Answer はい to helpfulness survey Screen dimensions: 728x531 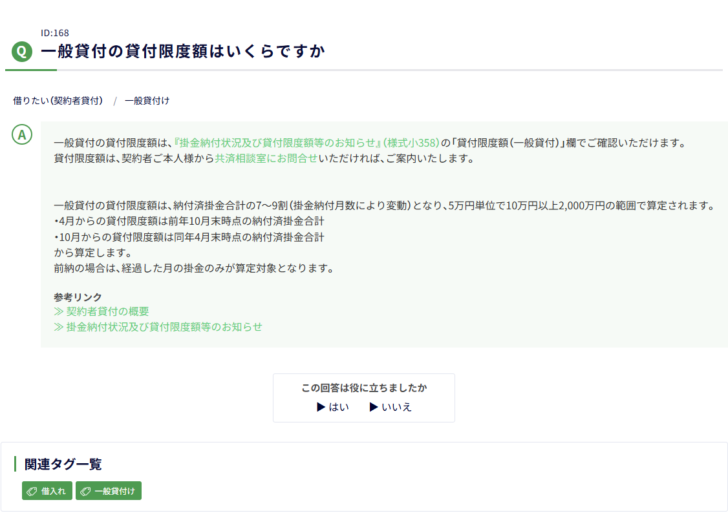point(333,407)
